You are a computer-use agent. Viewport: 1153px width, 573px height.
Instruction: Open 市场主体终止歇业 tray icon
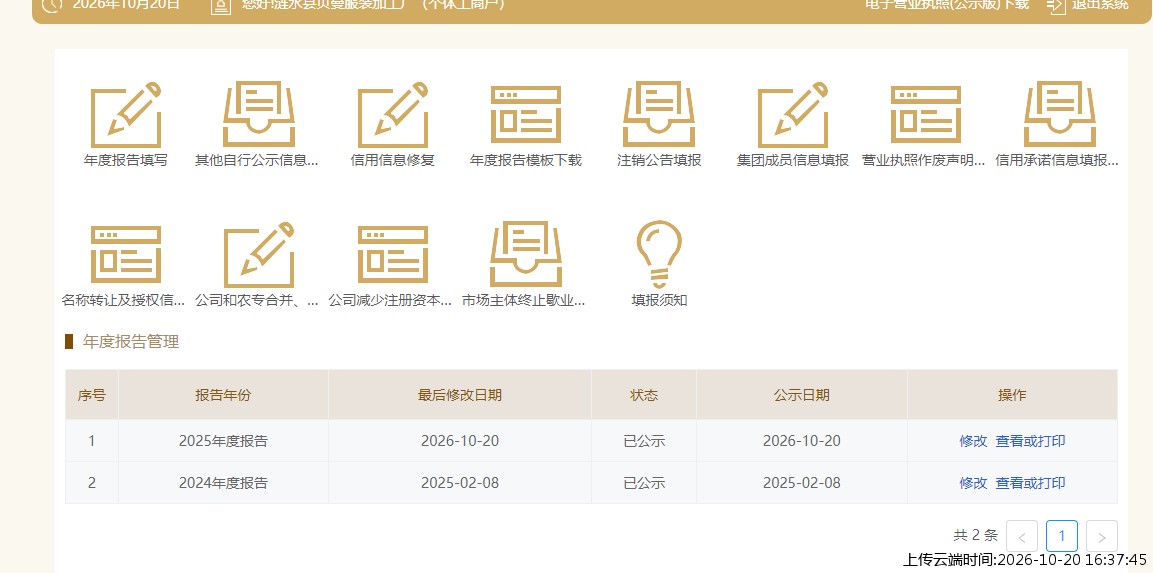tap(526, 255)
